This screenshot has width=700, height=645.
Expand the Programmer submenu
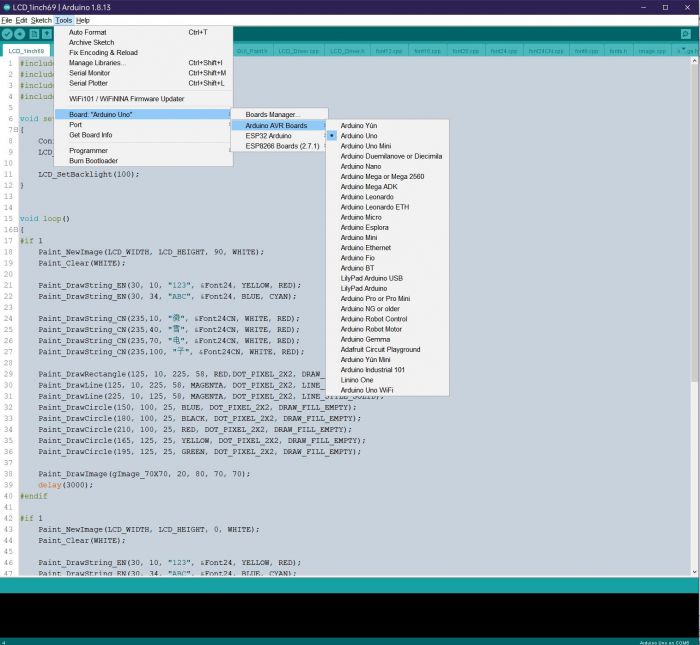143,150
